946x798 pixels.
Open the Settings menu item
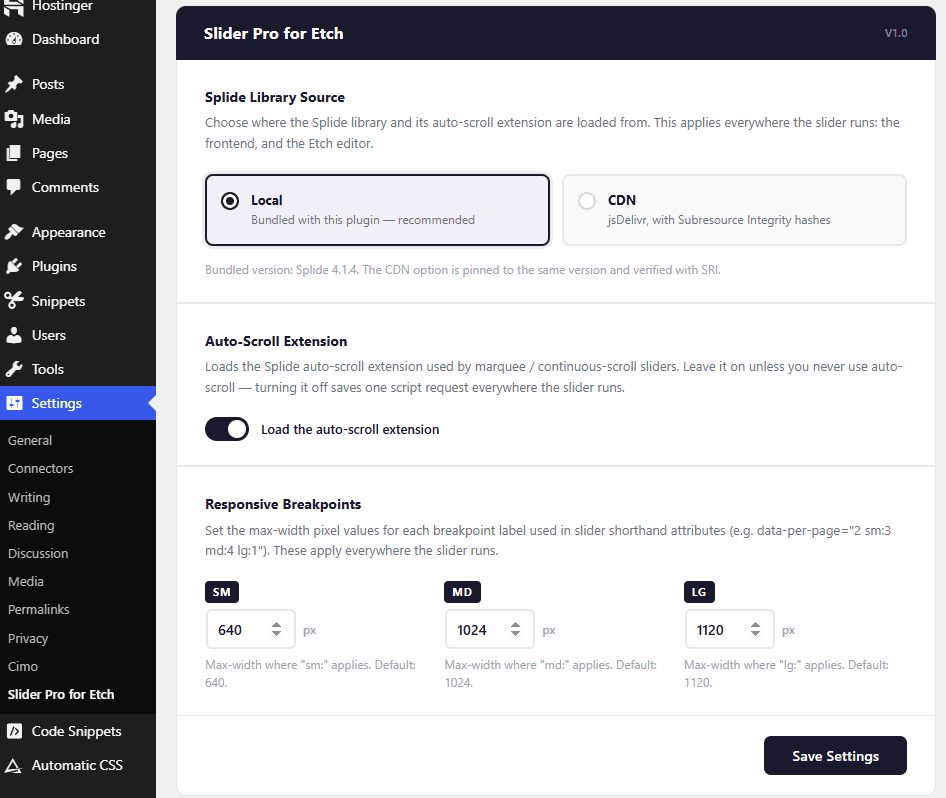pos(78,403)
